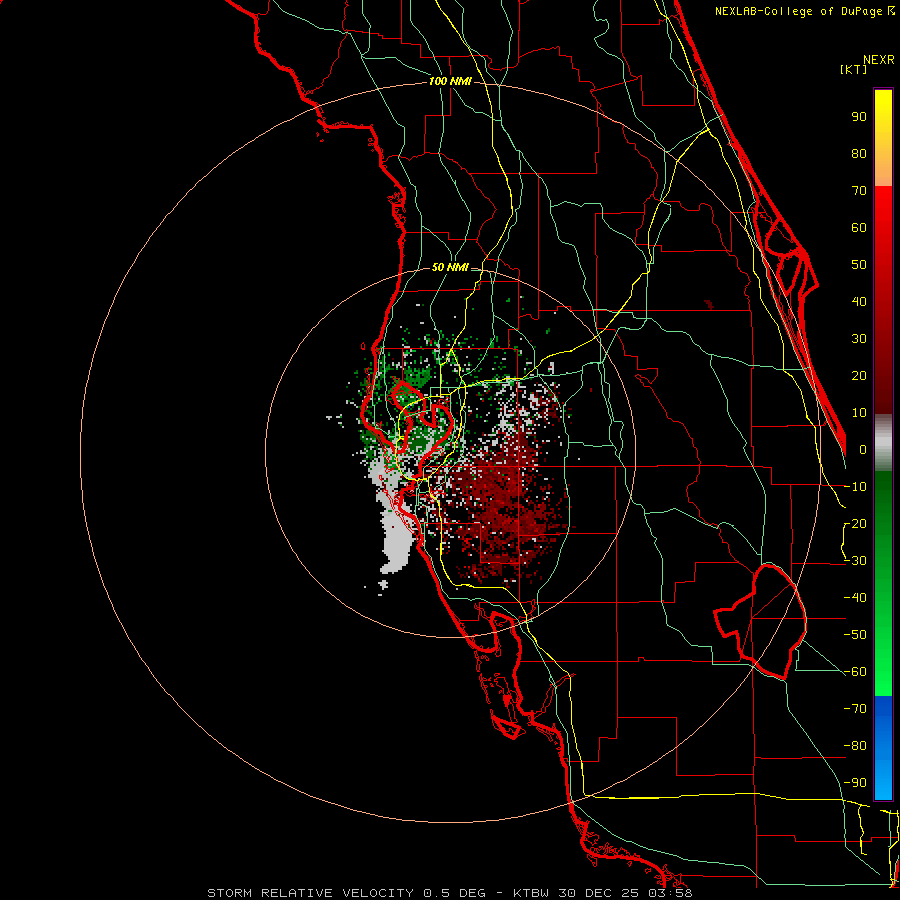The width and height of the screenshot is (900, 900).
Task: Click the 03:58 timestamp in the caption
Action: (x=670, y=893)
